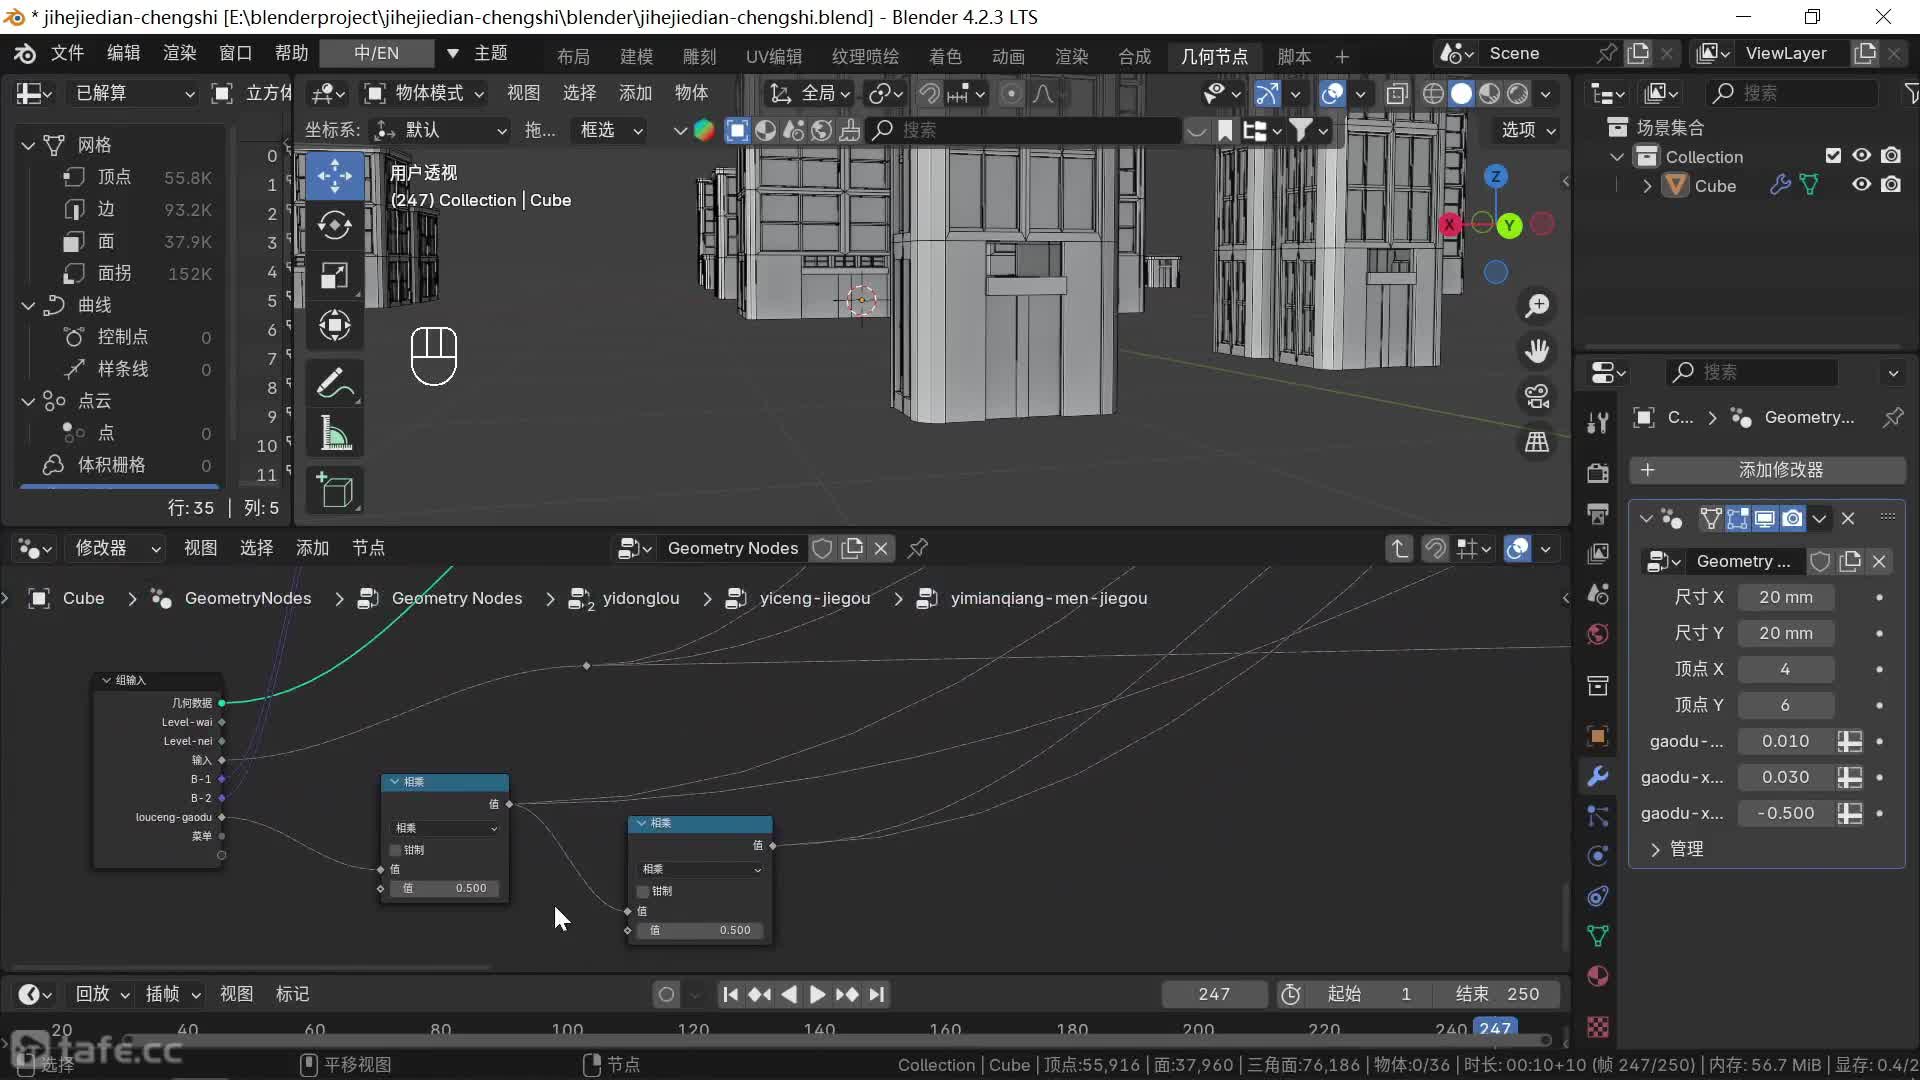
Task: Click the zoom magnifier viewport gizmo
Action: [x=1537, y=306]
